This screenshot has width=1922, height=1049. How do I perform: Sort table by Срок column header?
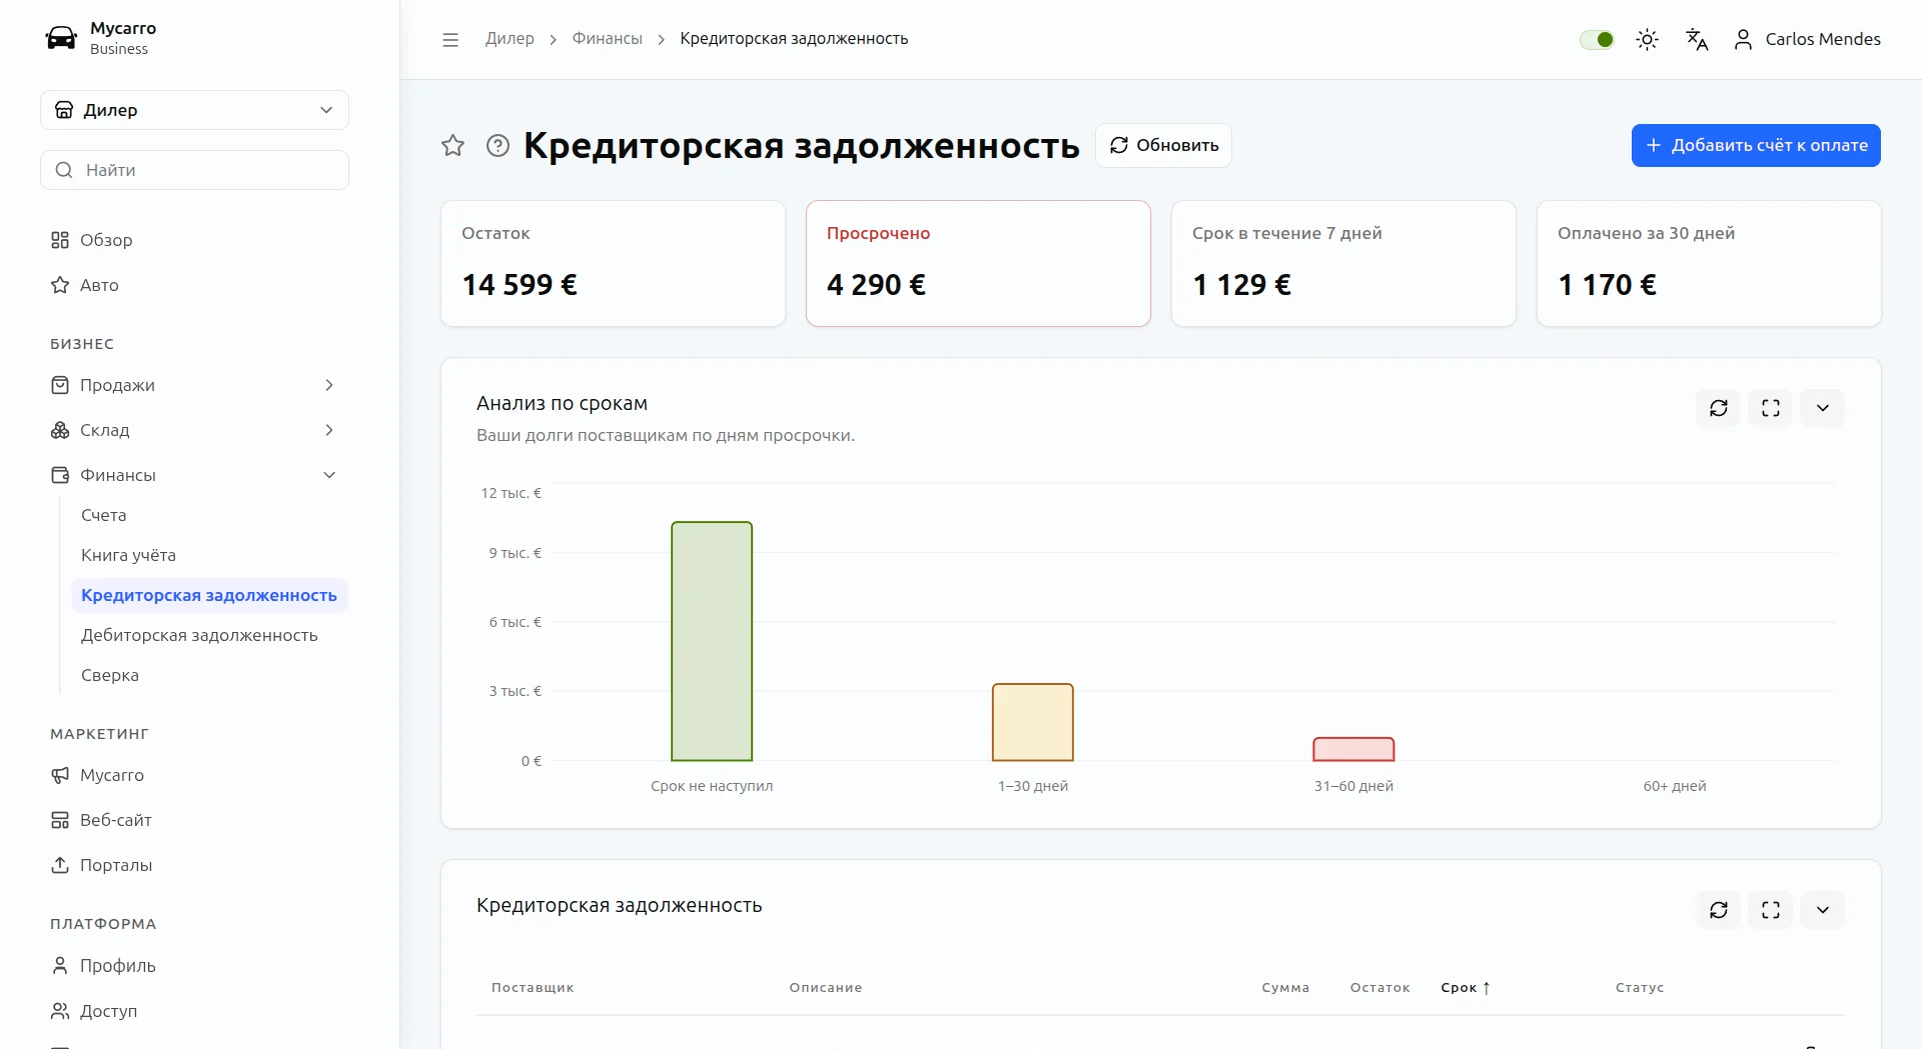click(x=1466, y=988)
